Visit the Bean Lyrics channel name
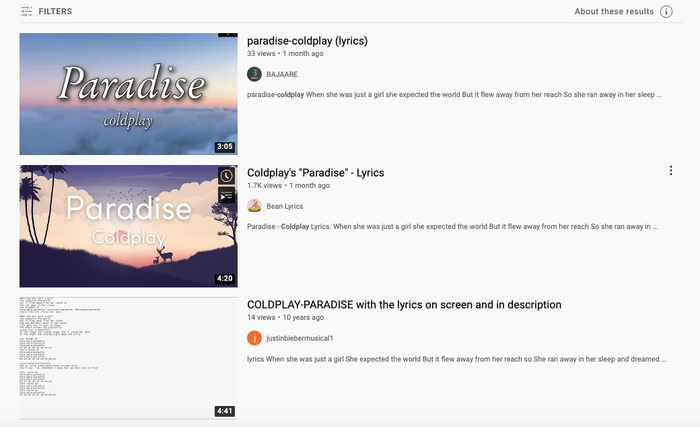This screenshot has height=427, width=700. click(x=287, y=206)
